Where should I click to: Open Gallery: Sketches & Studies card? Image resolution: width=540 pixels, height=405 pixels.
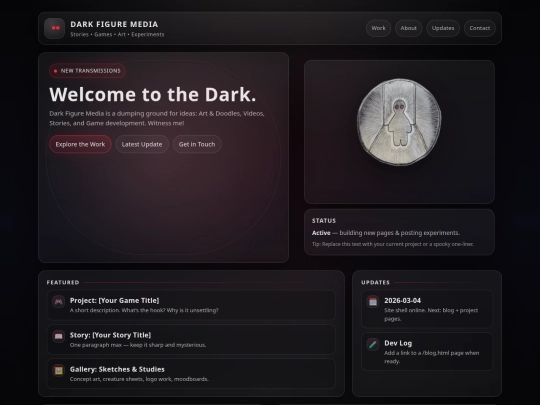191,374
